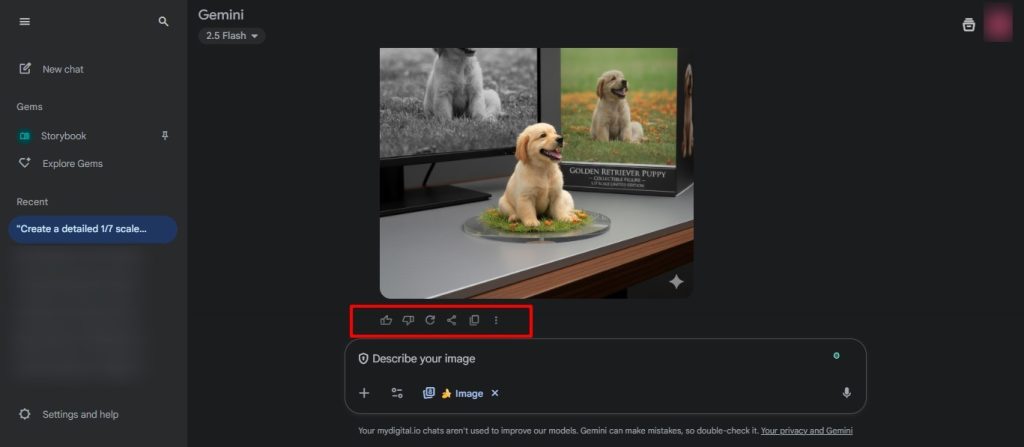Start a New chat
The width and height of the screenshot is (1024, 447).
[x=62, y=69]
